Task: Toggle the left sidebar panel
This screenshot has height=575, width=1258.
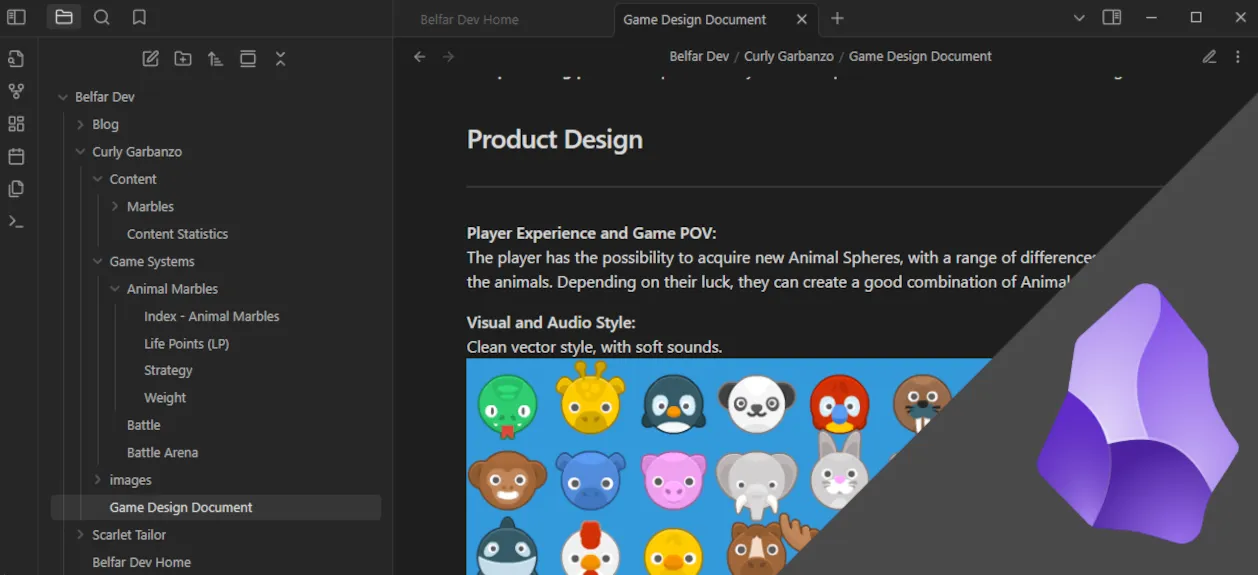Action: 16,17
